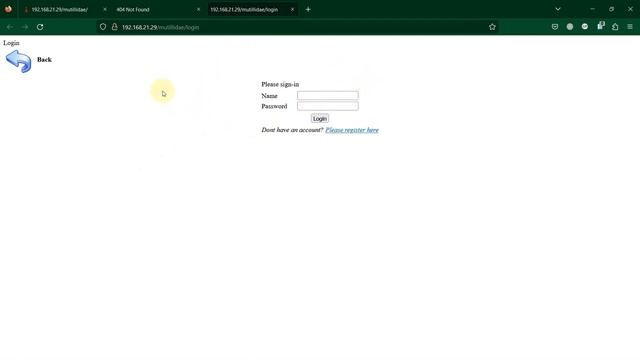
Task: Click the Firefox icon in the tab bar
Action: pos(8,9)
